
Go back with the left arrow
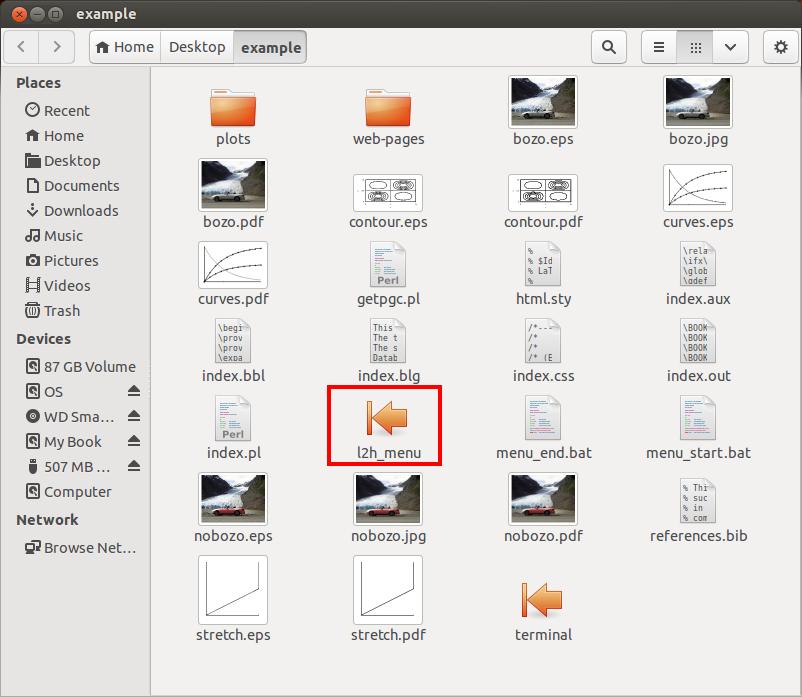coord(22,47)
